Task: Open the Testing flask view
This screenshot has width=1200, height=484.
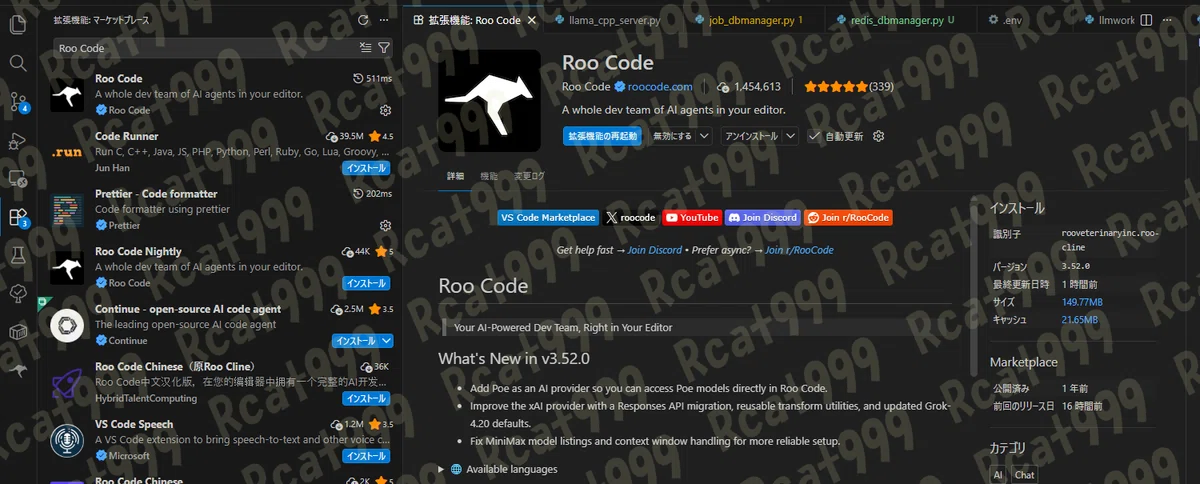Action: pos(18,255)
